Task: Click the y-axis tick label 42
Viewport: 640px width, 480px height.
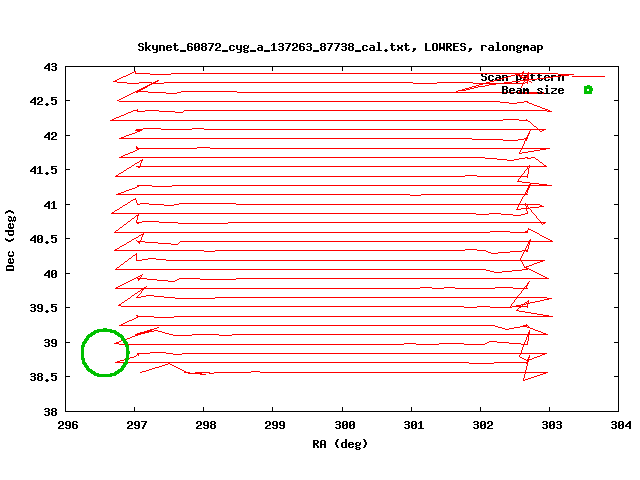Action: click(51, 136)
